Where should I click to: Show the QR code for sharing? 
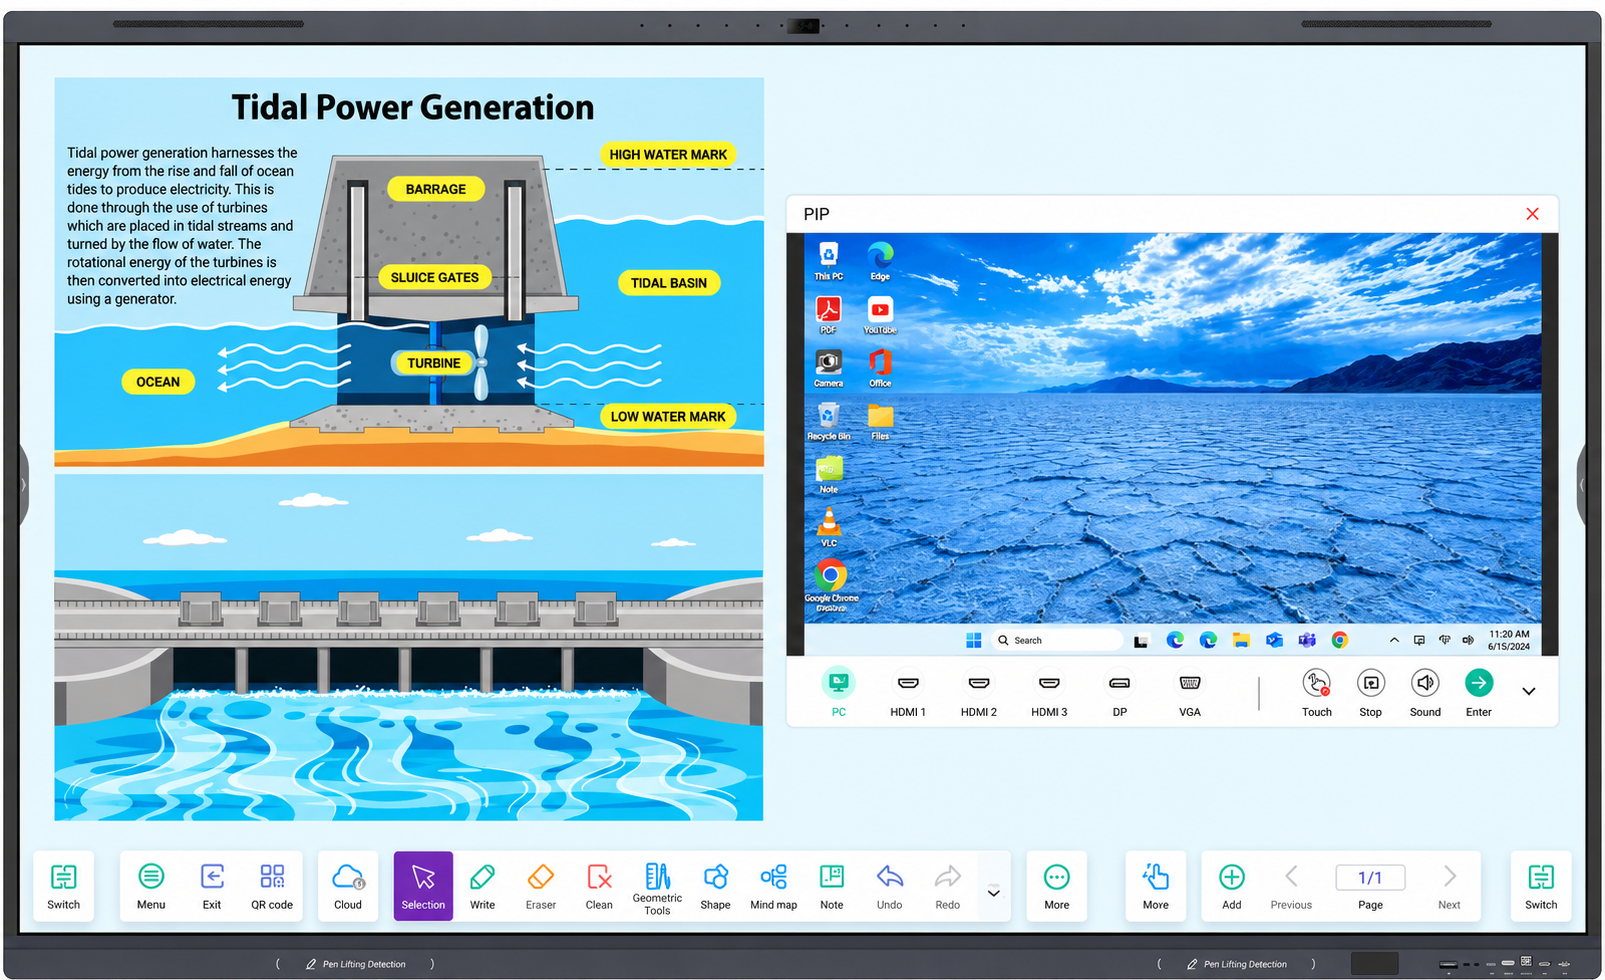coord(272,886)
